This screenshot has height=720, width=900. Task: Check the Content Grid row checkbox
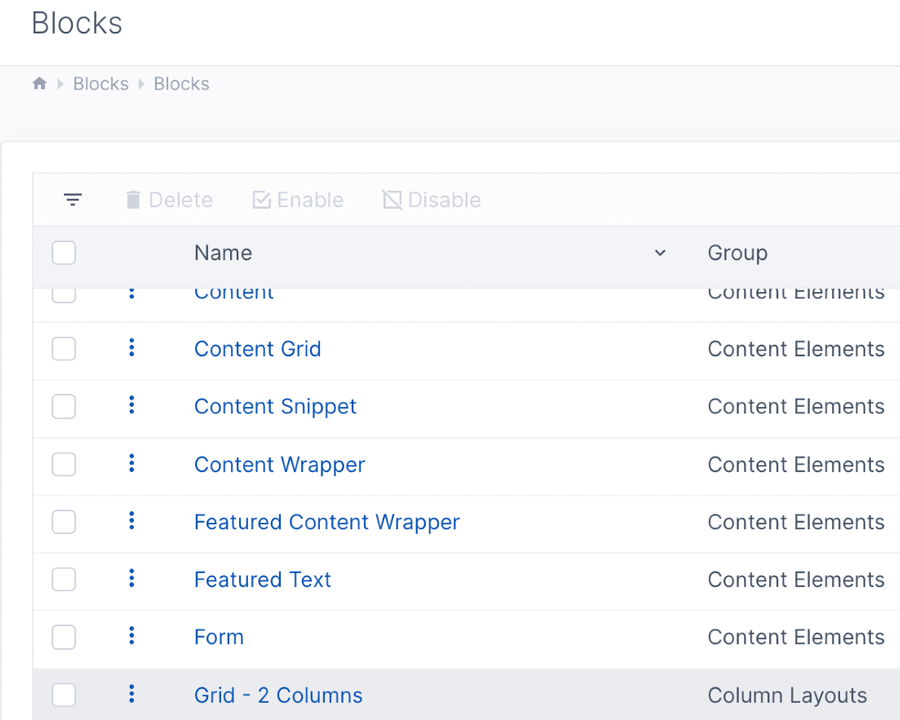coord(64,349)
